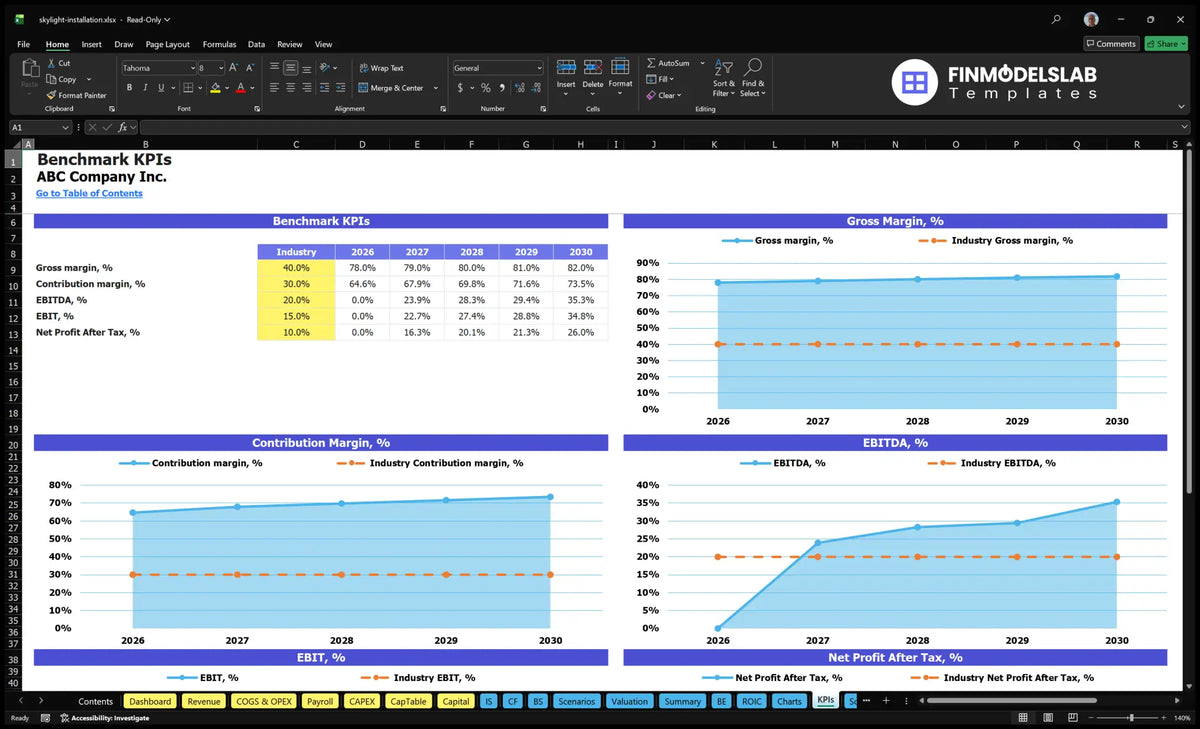Click the Insert Function fx icon
Image resolution: width=1200 pixels, height=729 pixels.
coord(122,127)
